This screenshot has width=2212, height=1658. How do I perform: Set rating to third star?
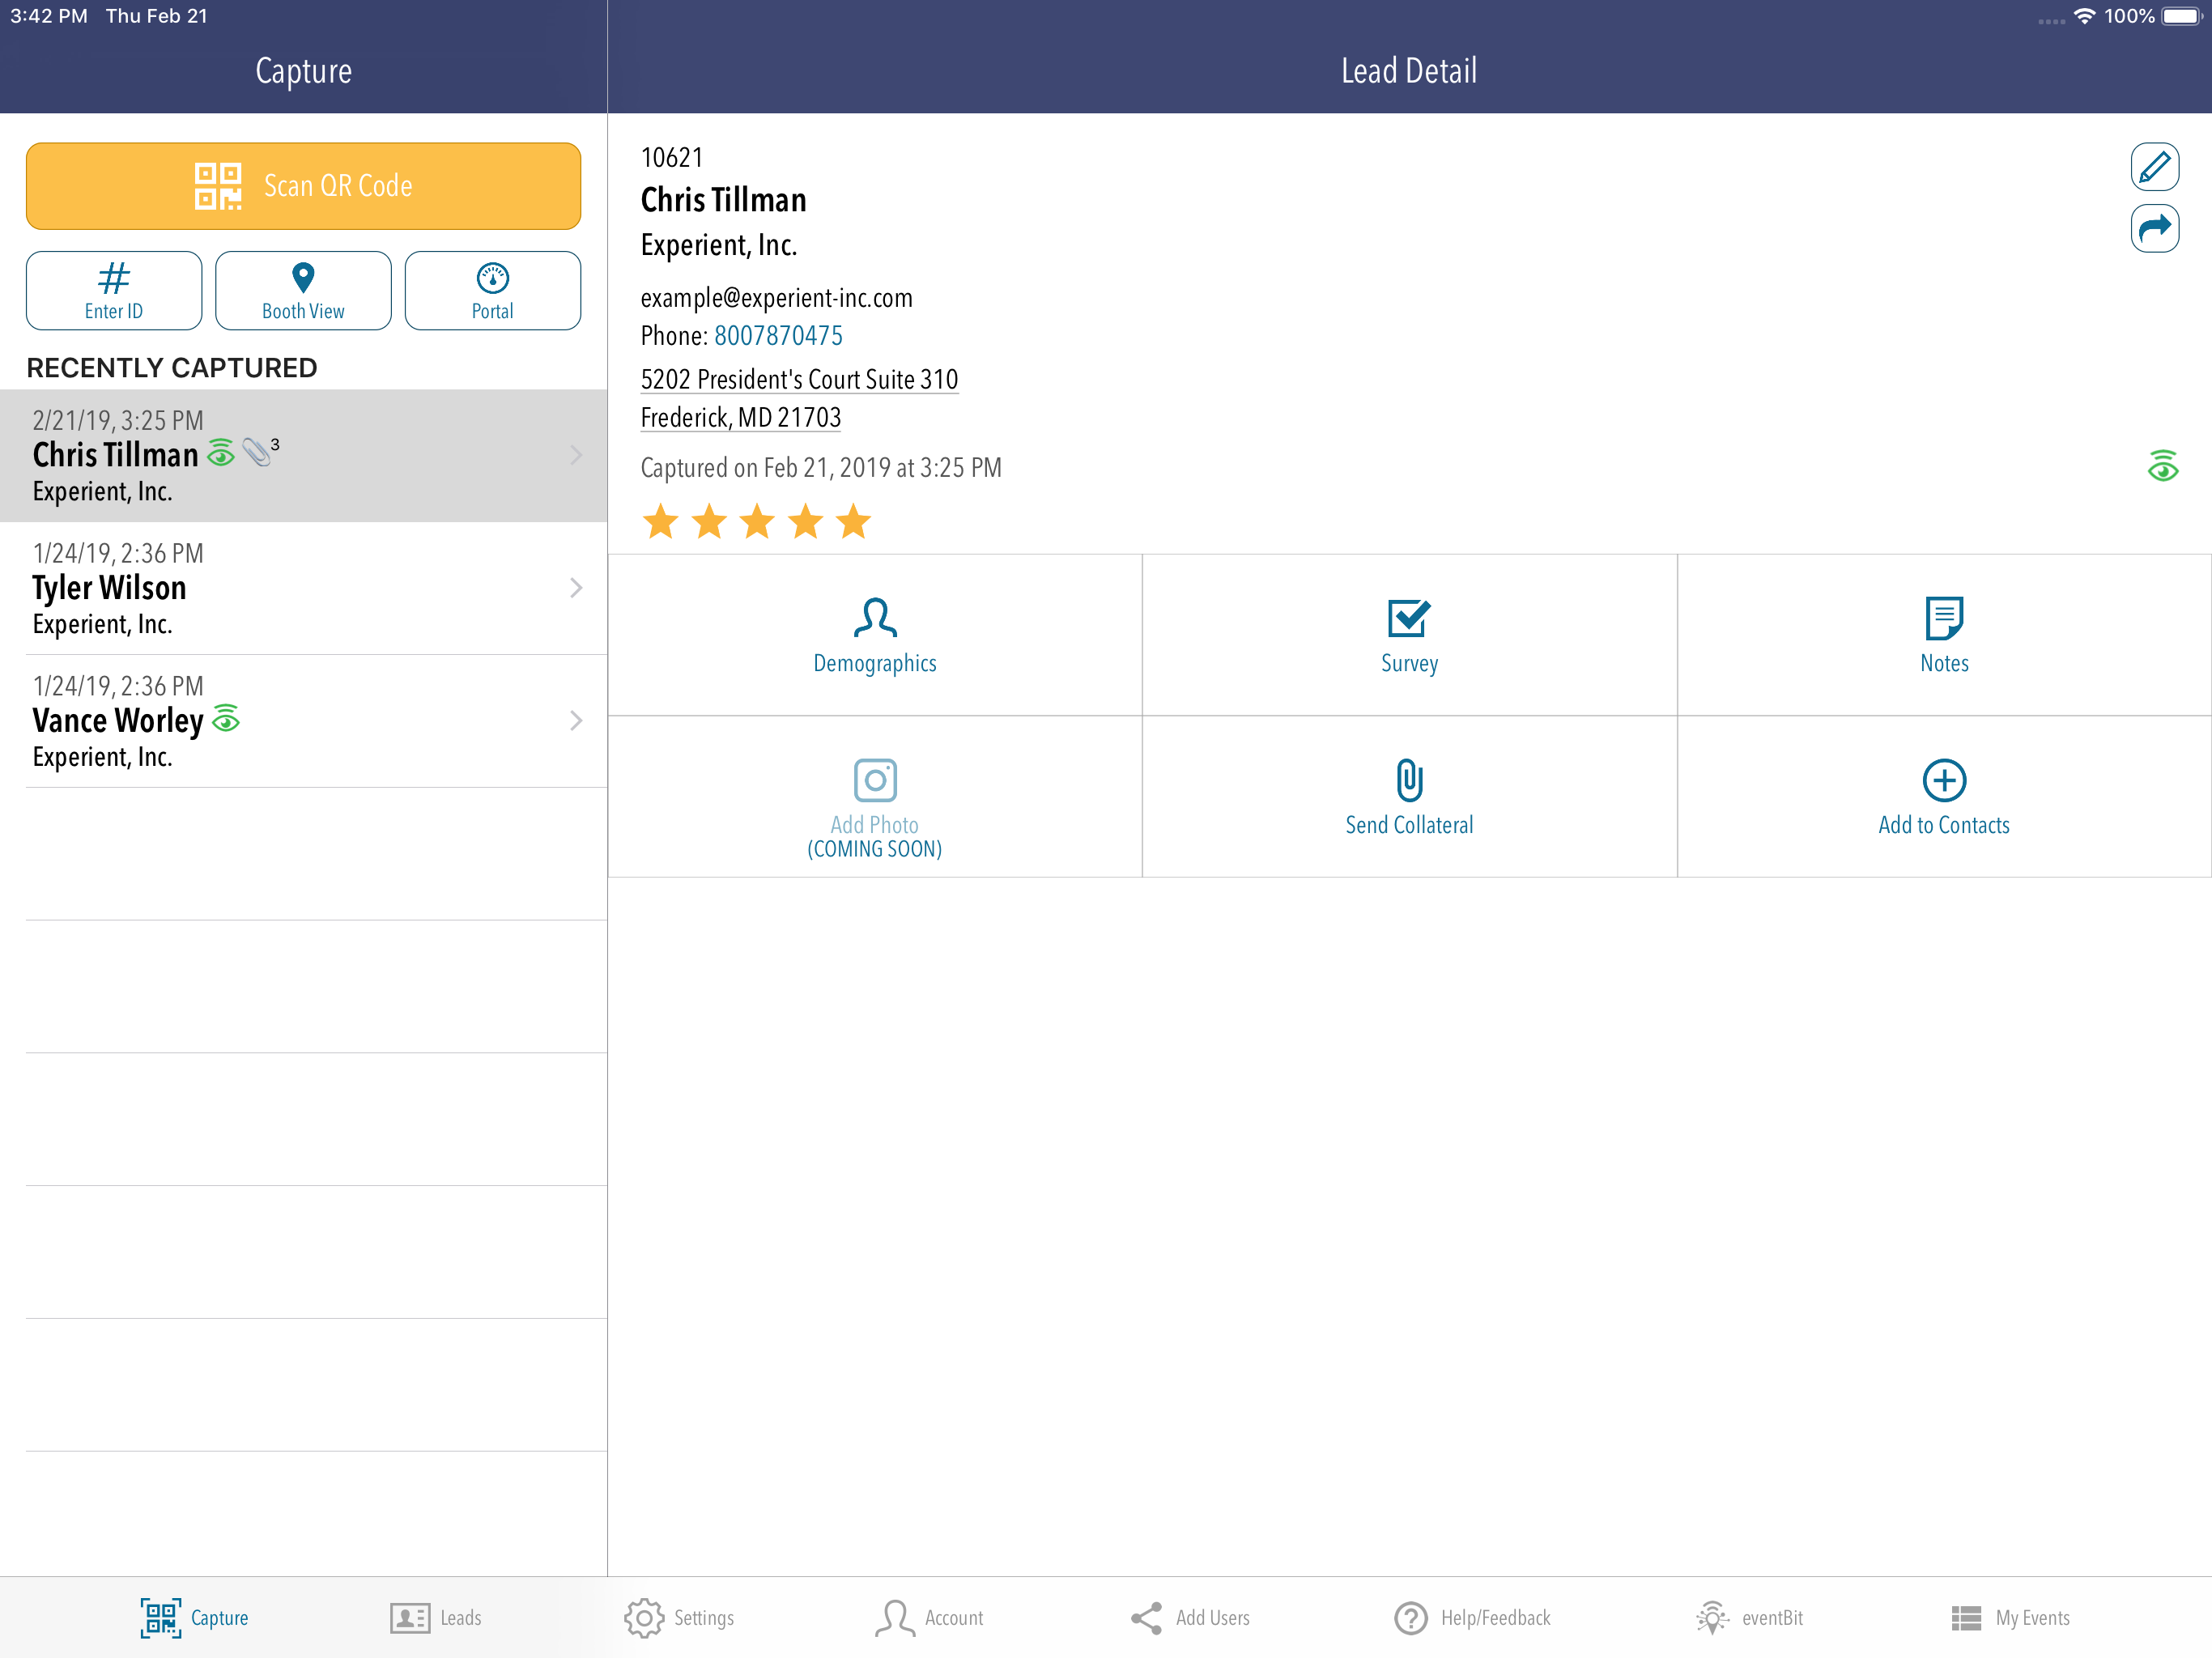[757, 522]
